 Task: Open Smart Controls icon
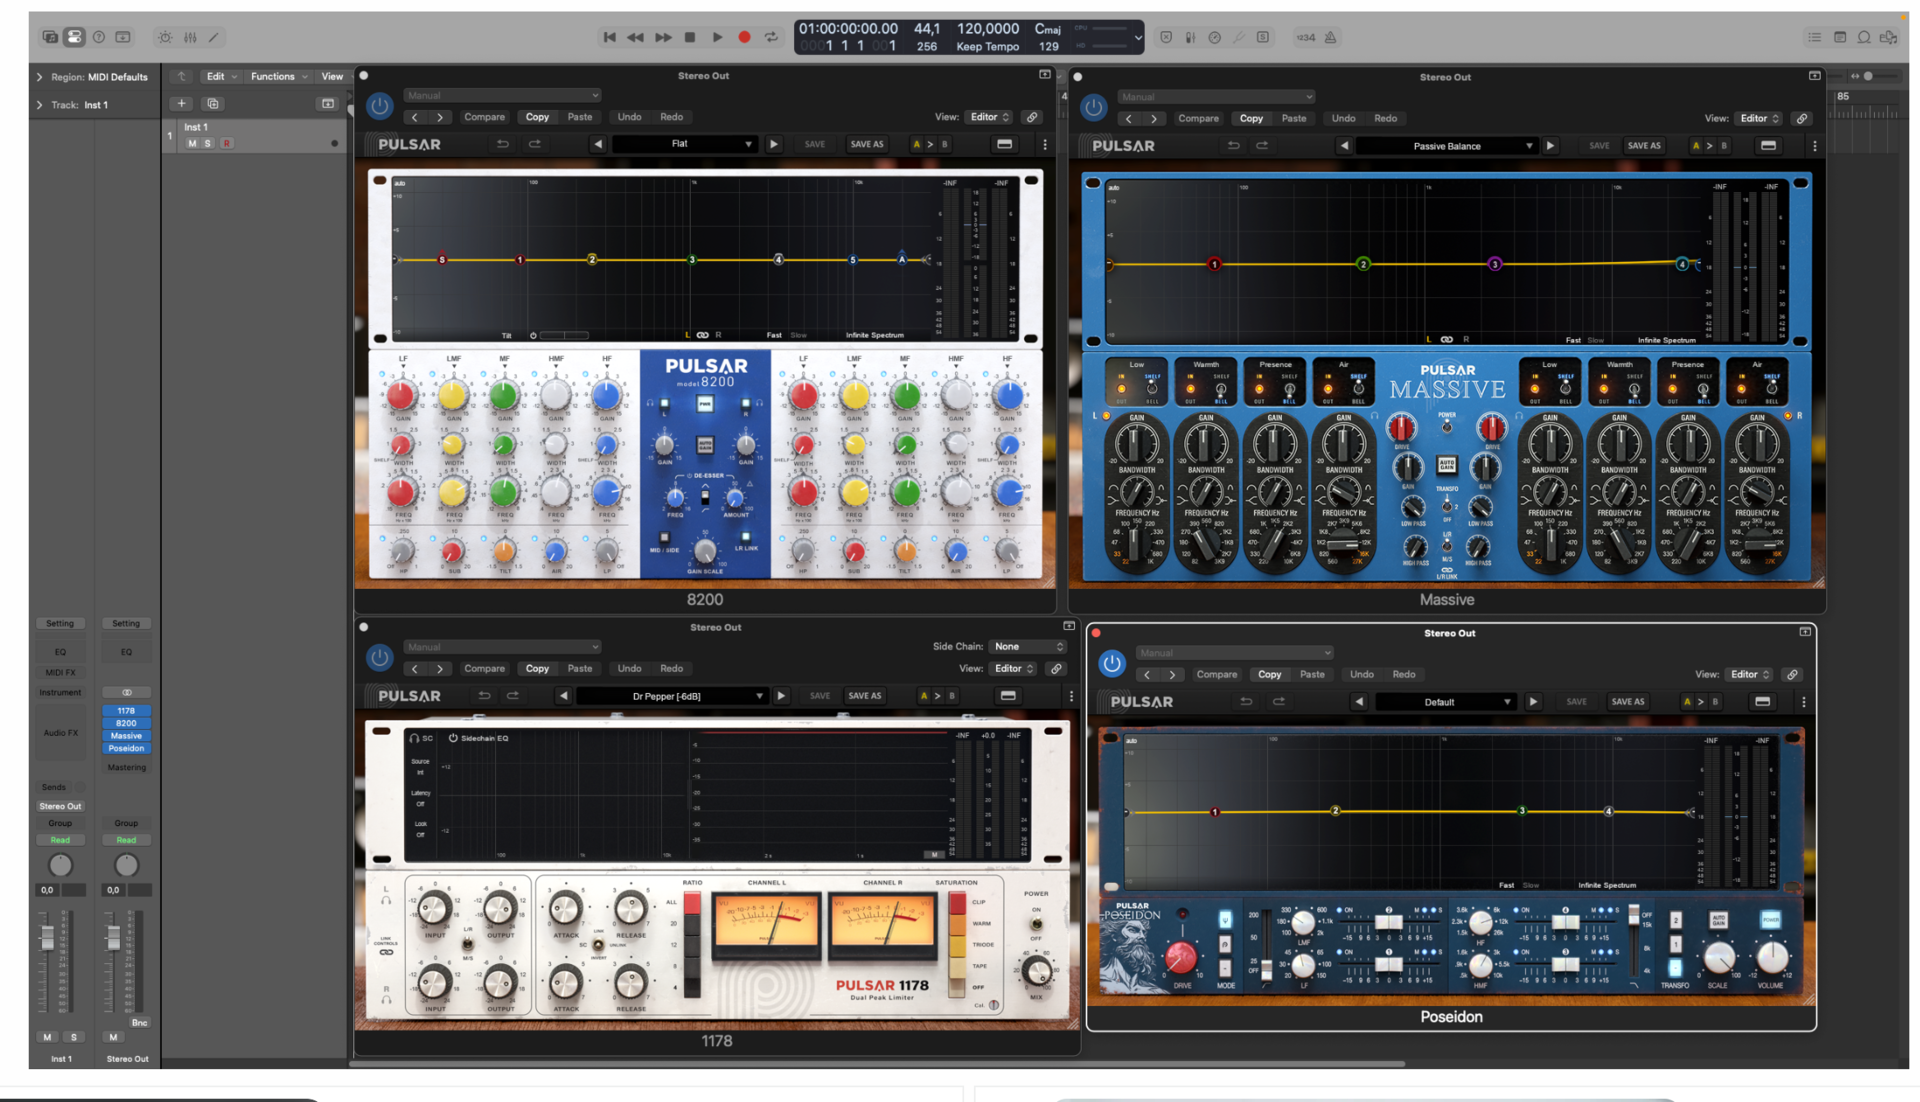[165, 37]
